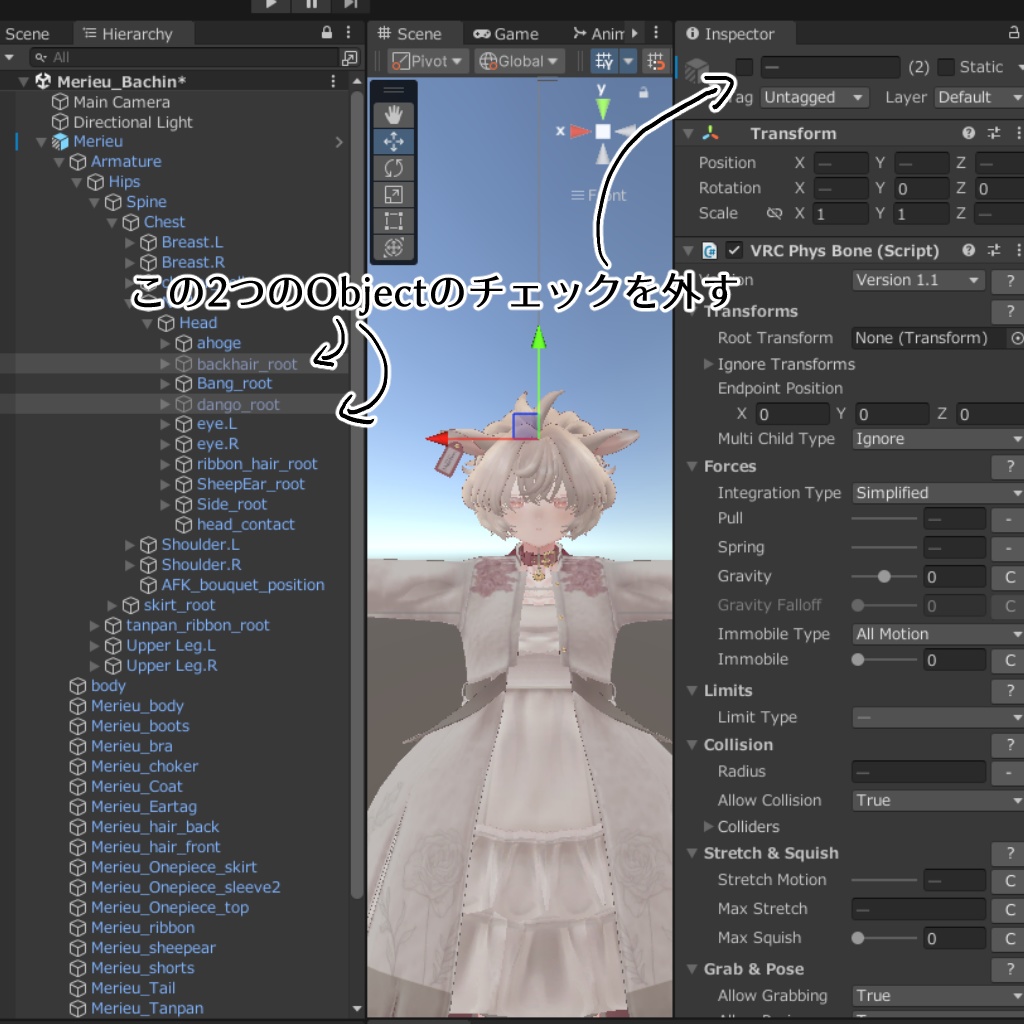The height and width of the screenshot is (1024, 1024).
Task: Click the Endpoint Position X field
Action: [792, 414]
